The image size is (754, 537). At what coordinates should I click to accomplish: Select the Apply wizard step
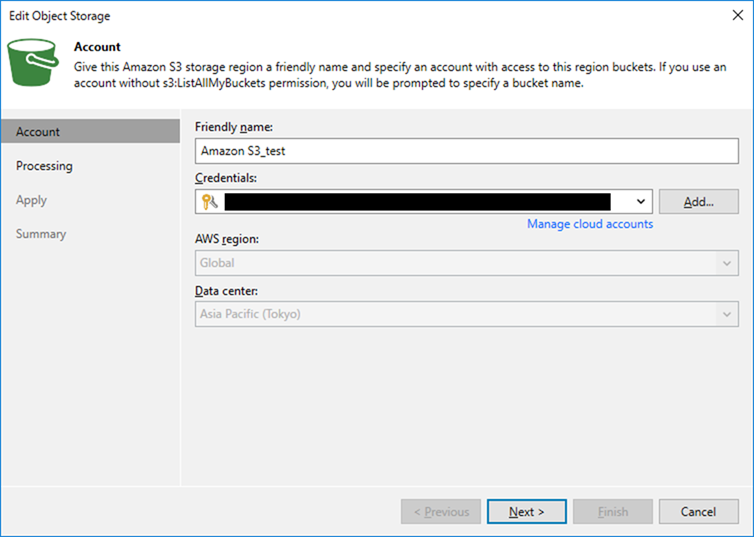[31, 200]
